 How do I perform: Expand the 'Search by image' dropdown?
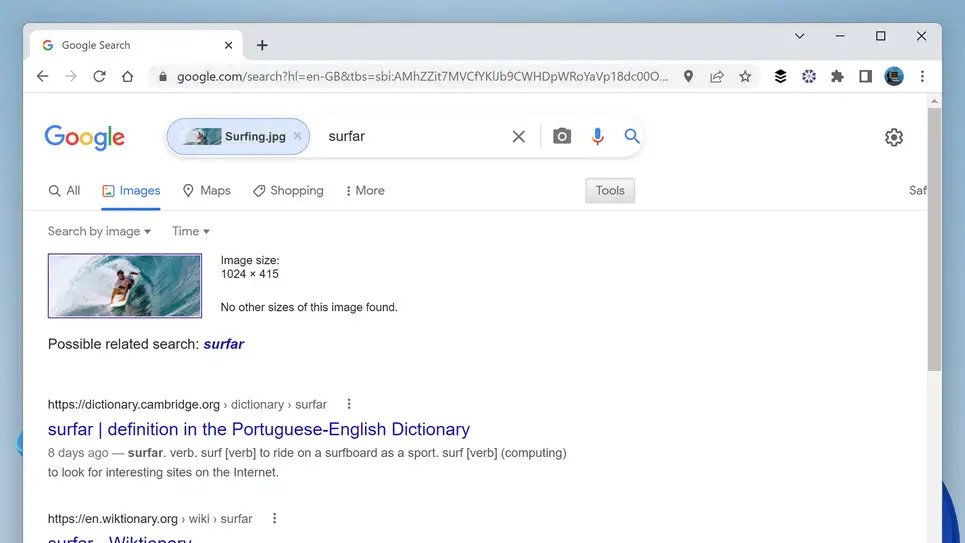(x=99, y=231)
